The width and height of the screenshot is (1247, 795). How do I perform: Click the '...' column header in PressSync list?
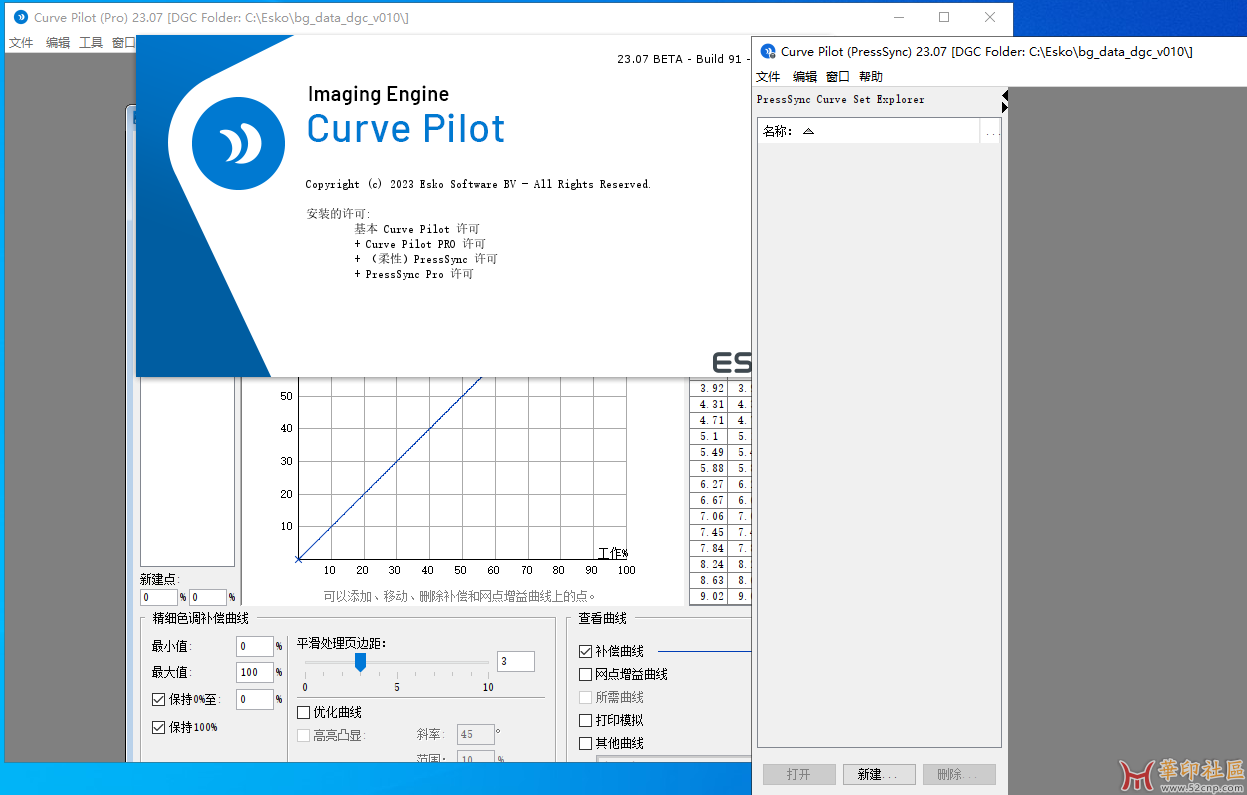click(990, 131)
